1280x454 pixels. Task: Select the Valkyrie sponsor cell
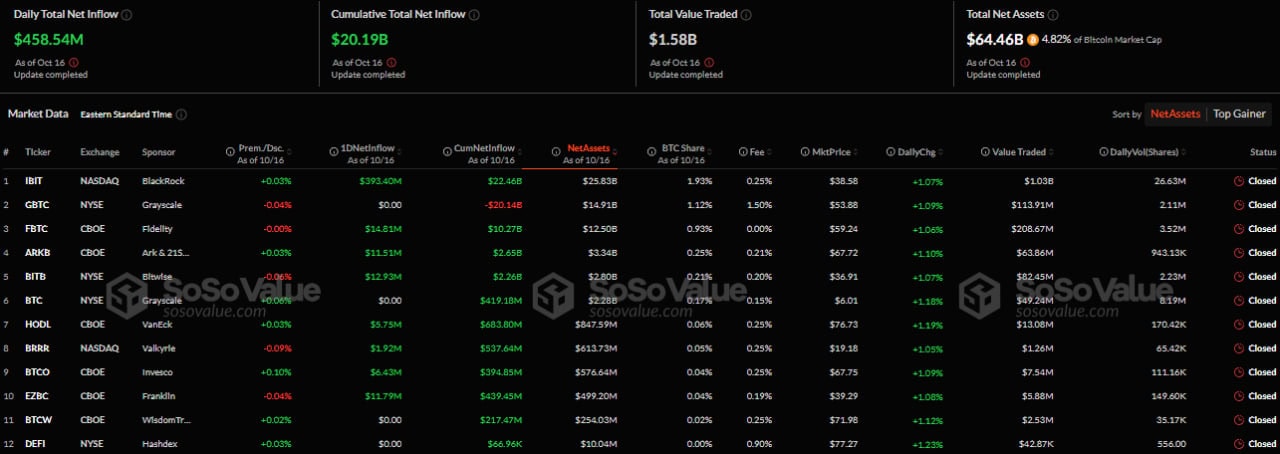tap(160, 347)
